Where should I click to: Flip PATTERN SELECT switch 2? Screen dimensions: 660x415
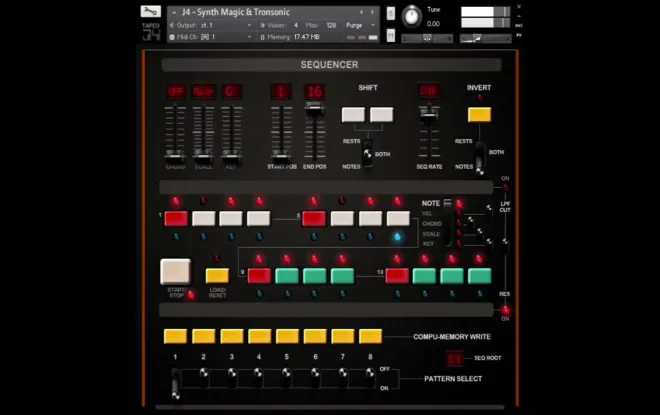point(204,377)
